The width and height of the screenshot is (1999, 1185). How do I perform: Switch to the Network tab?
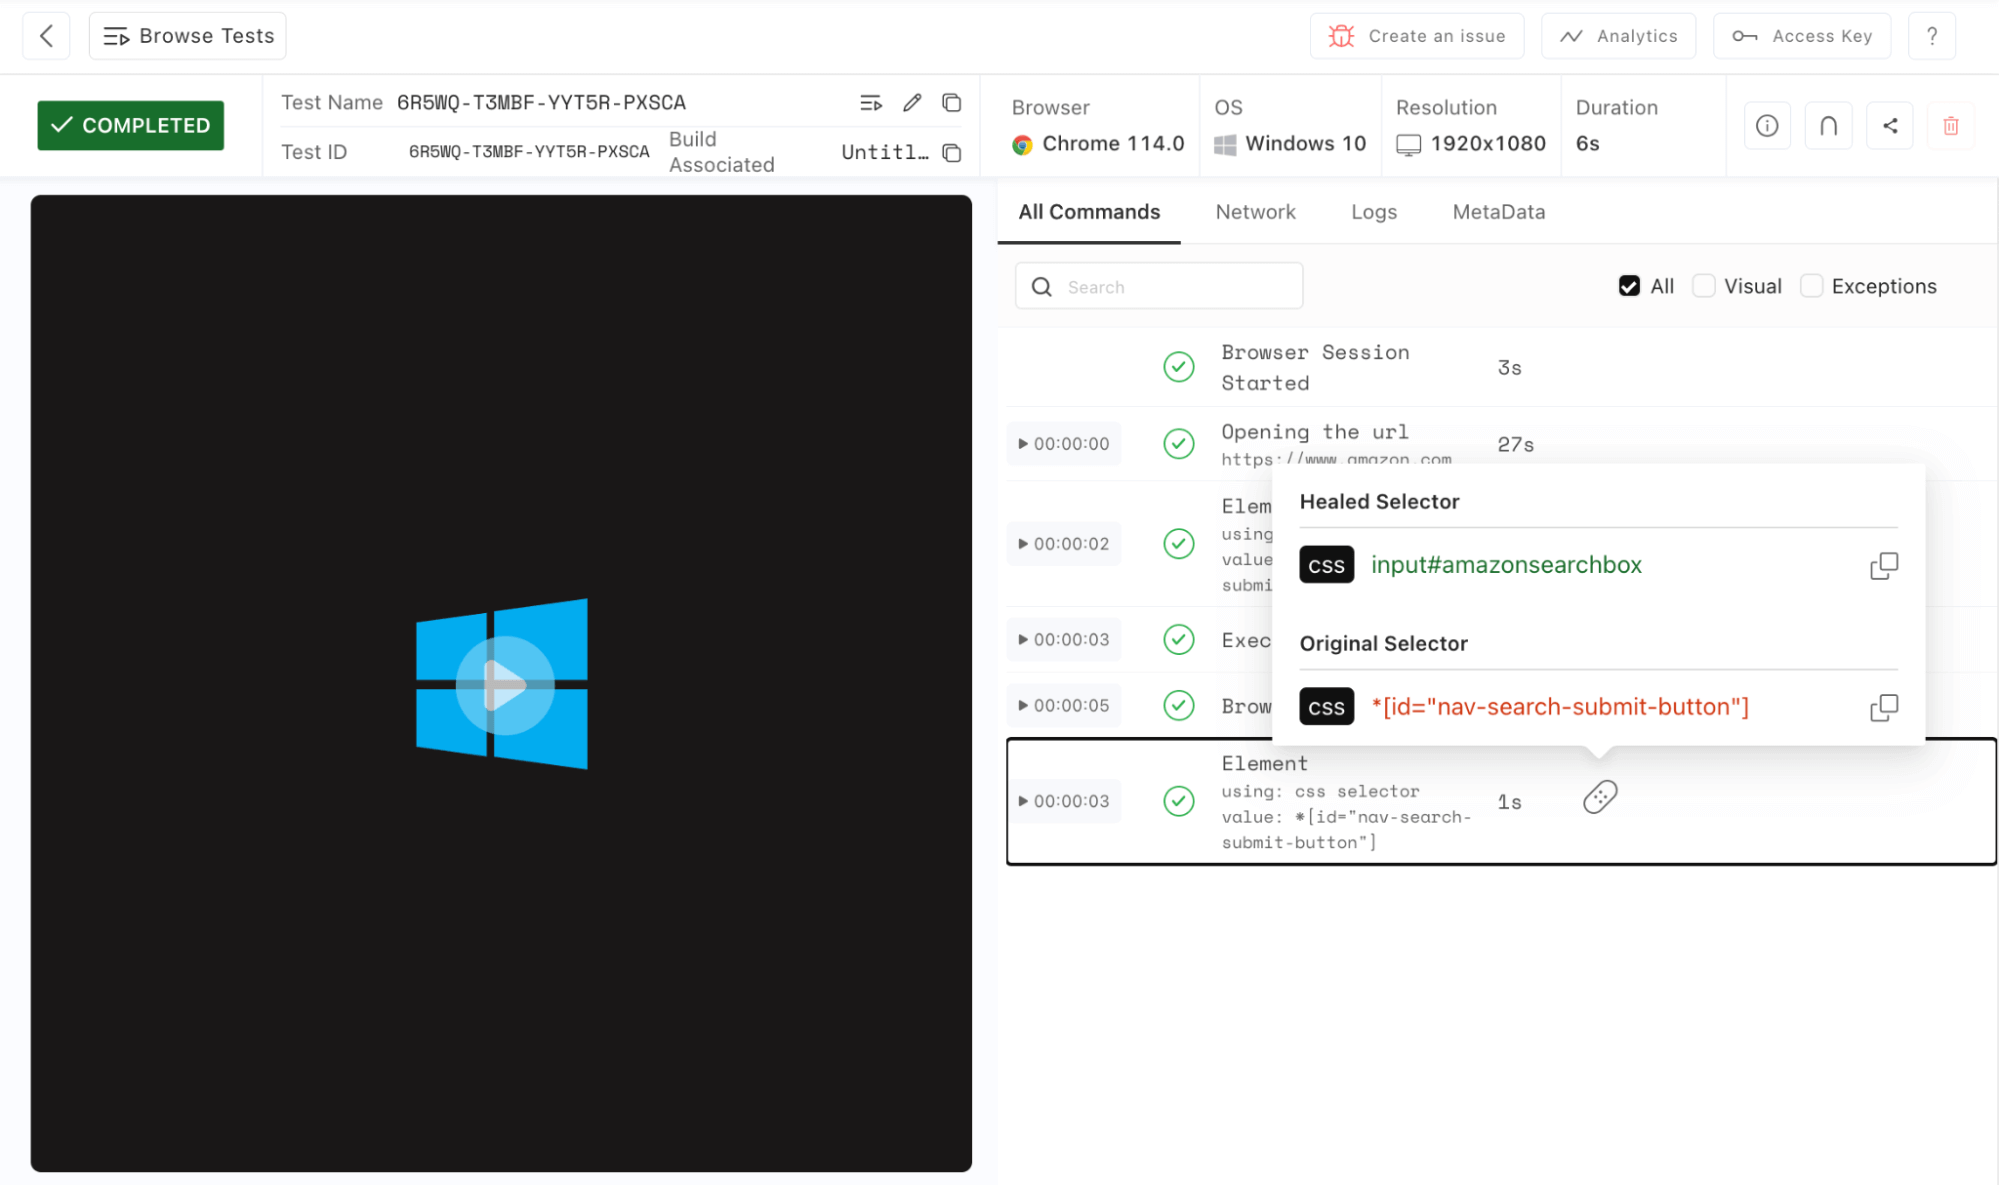[x=1256, y=212]
